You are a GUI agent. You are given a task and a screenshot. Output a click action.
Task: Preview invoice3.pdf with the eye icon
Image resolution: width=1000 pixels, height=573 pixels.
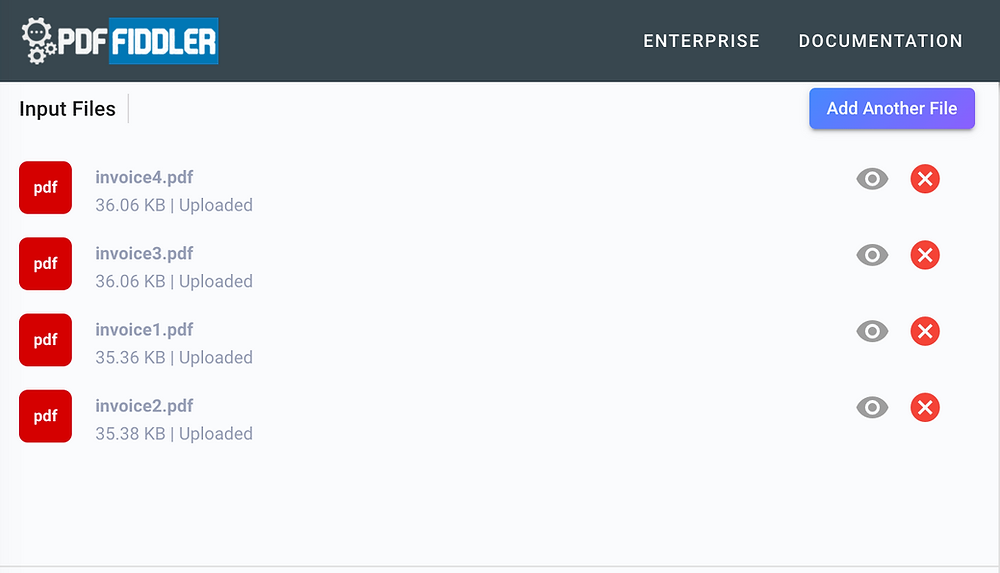[872, 255]
